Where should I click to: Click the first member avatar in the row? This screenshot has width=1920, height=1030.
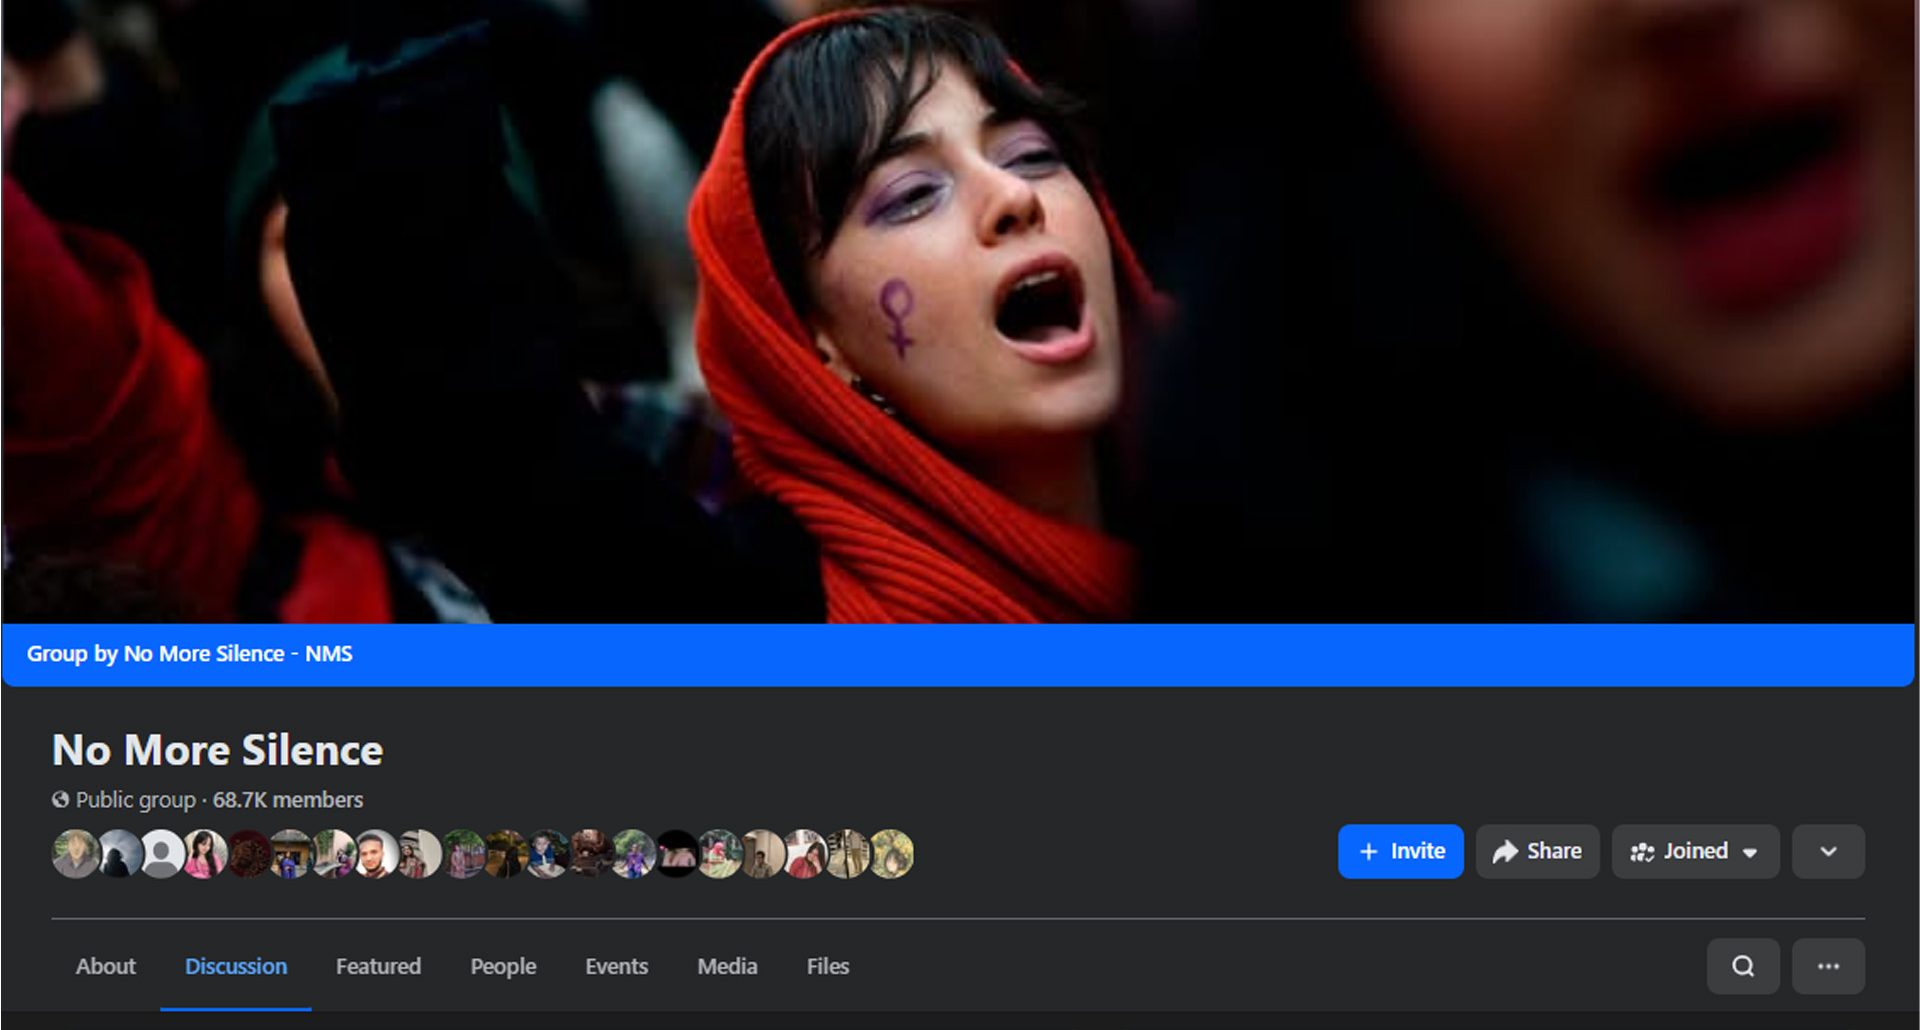tap(76, 854)
